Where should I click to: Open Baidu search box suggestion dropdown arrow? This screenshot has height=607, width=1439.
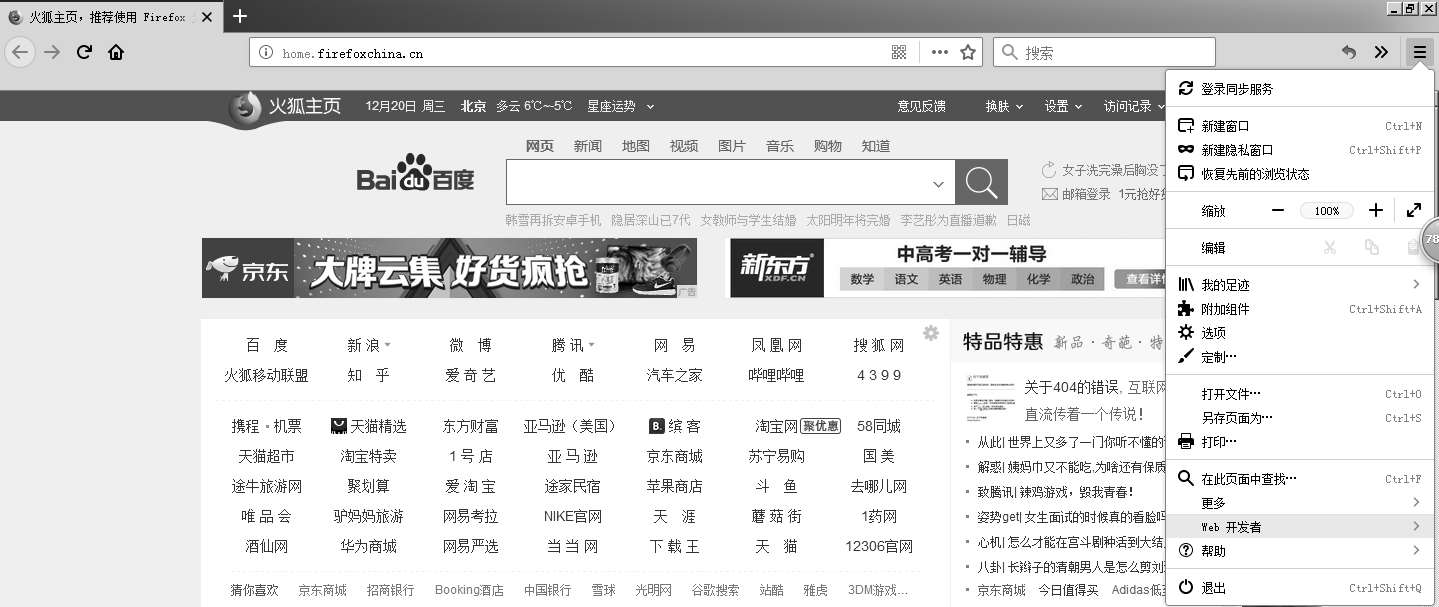tap(938, 184)
